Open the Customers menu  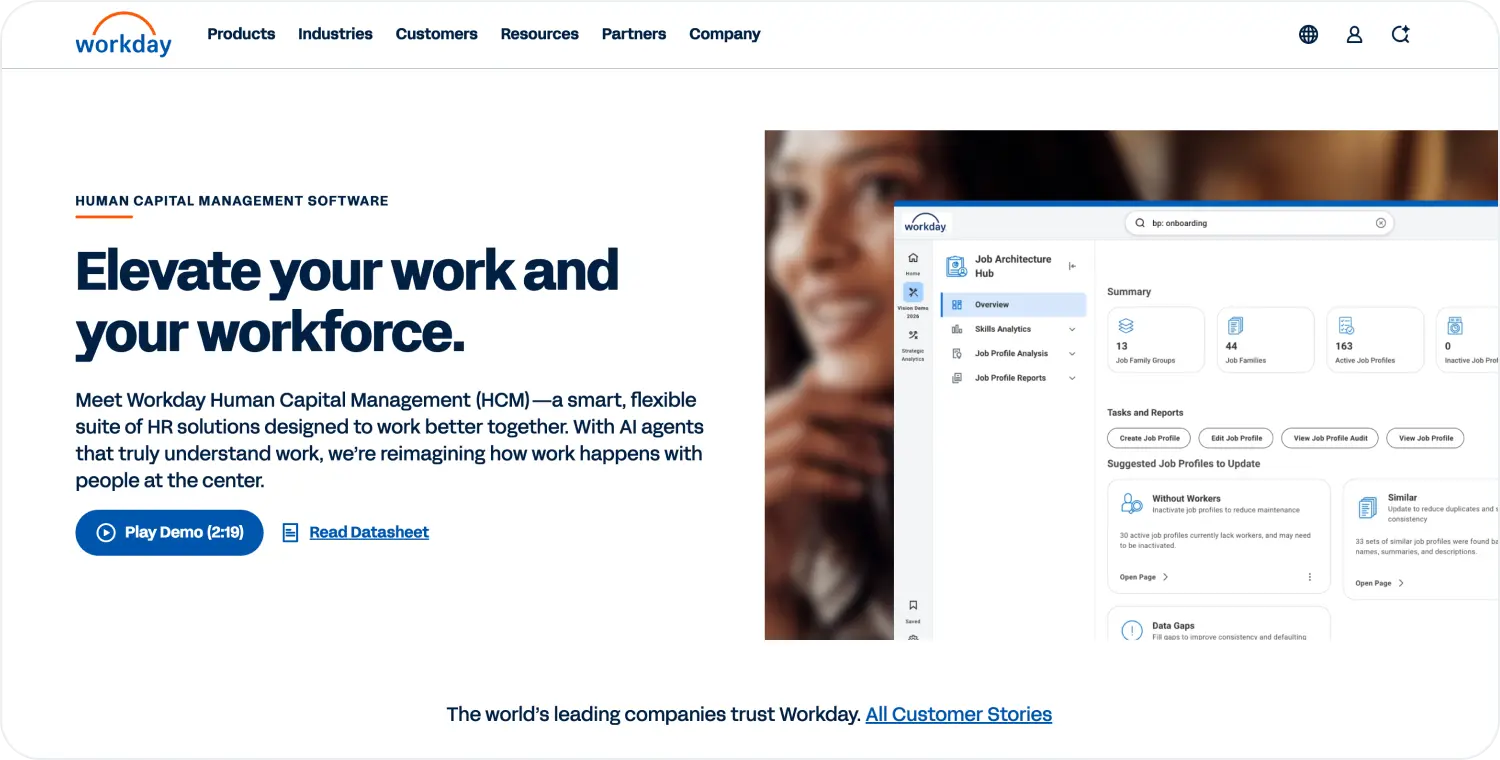pos(436,34)
